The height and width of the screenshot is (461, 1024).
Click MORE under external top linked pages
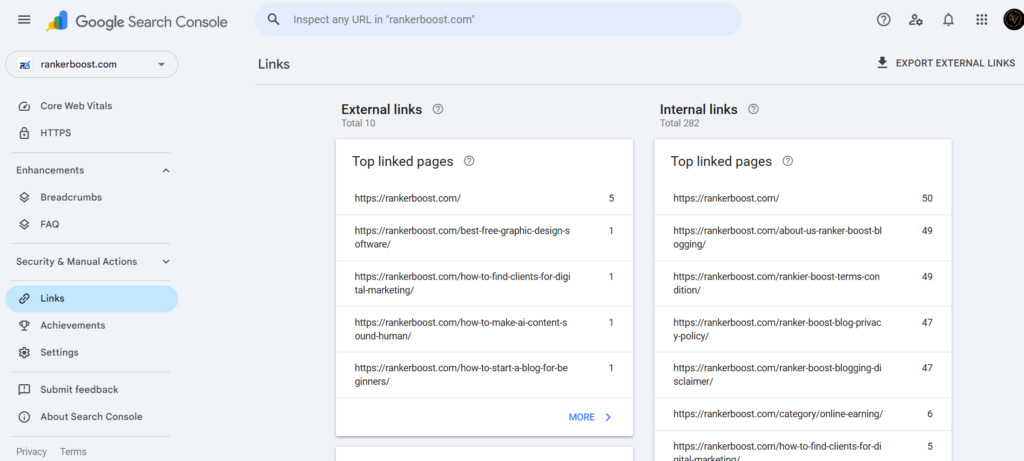click(x=590, y=417)
